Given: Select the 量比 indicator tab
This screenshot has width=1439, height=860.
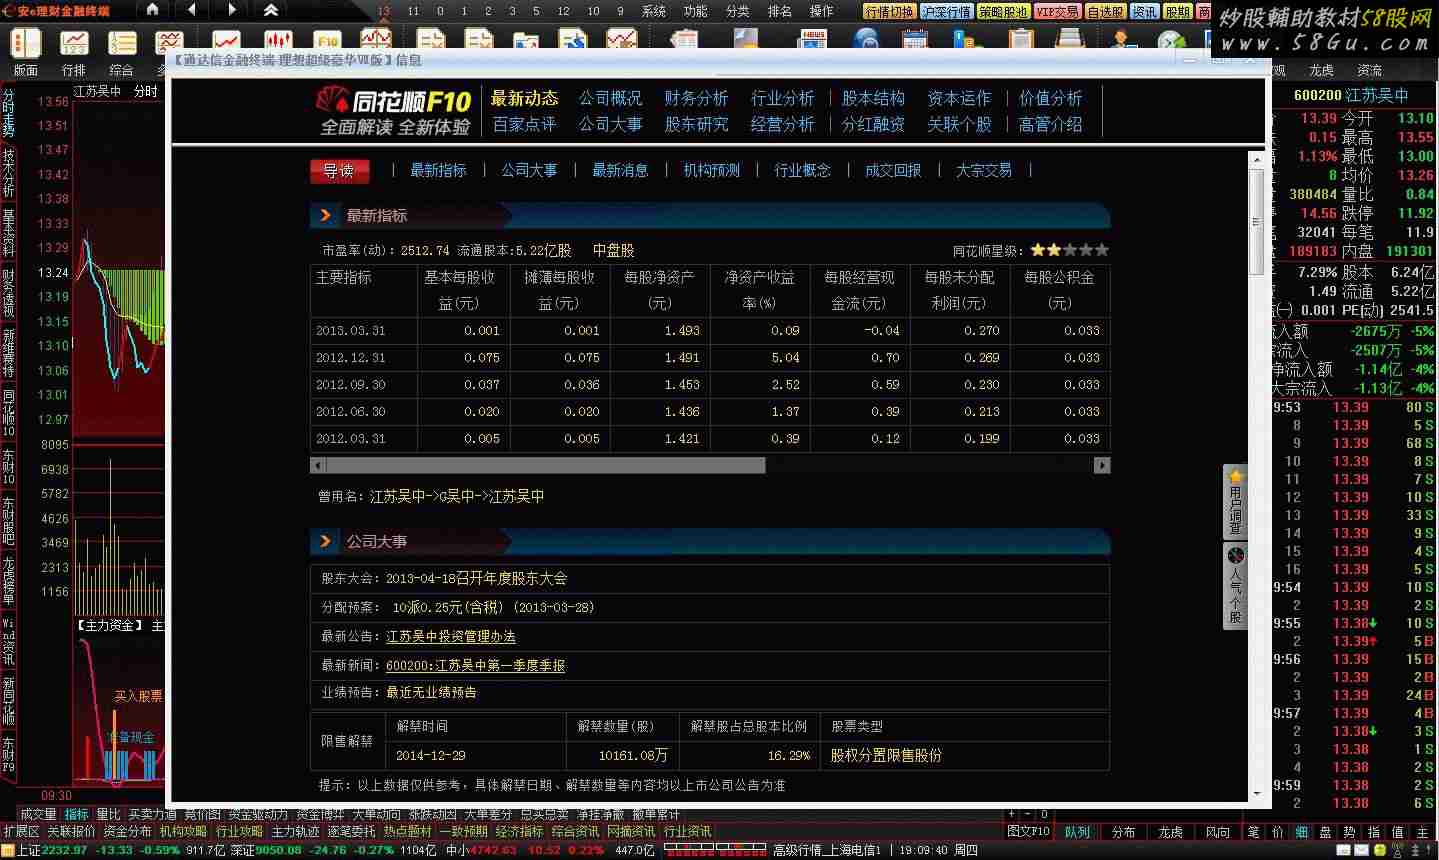Looking at the screenshot, I should pos(108,815).
